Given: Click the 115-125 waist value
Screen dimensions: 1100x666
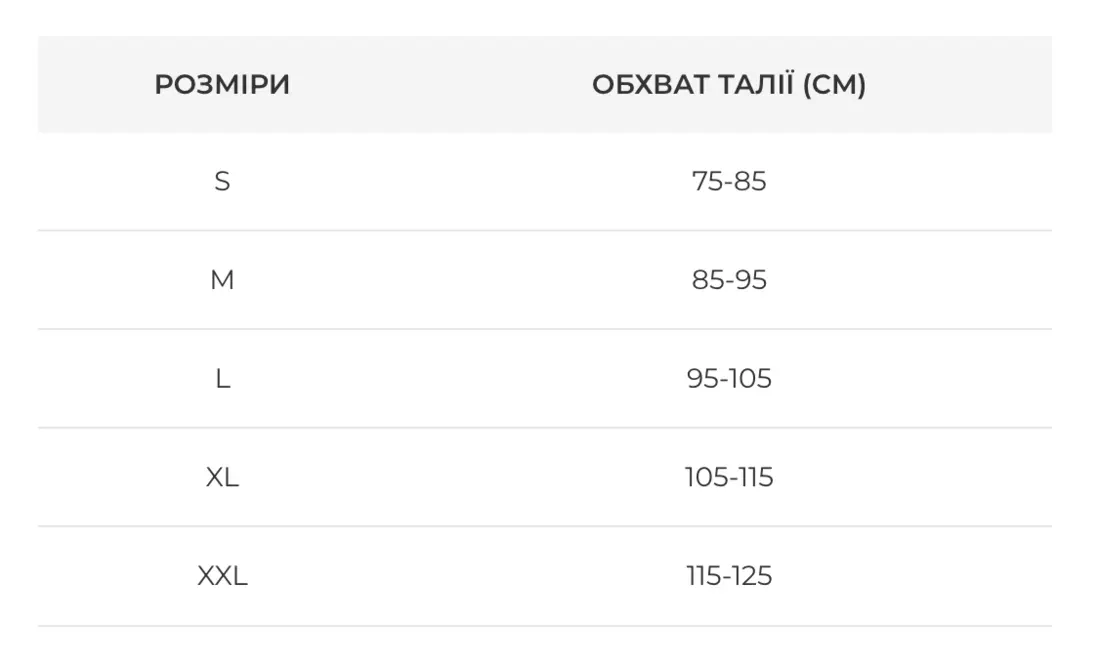Looking at the screenshot, I should 729,576.
